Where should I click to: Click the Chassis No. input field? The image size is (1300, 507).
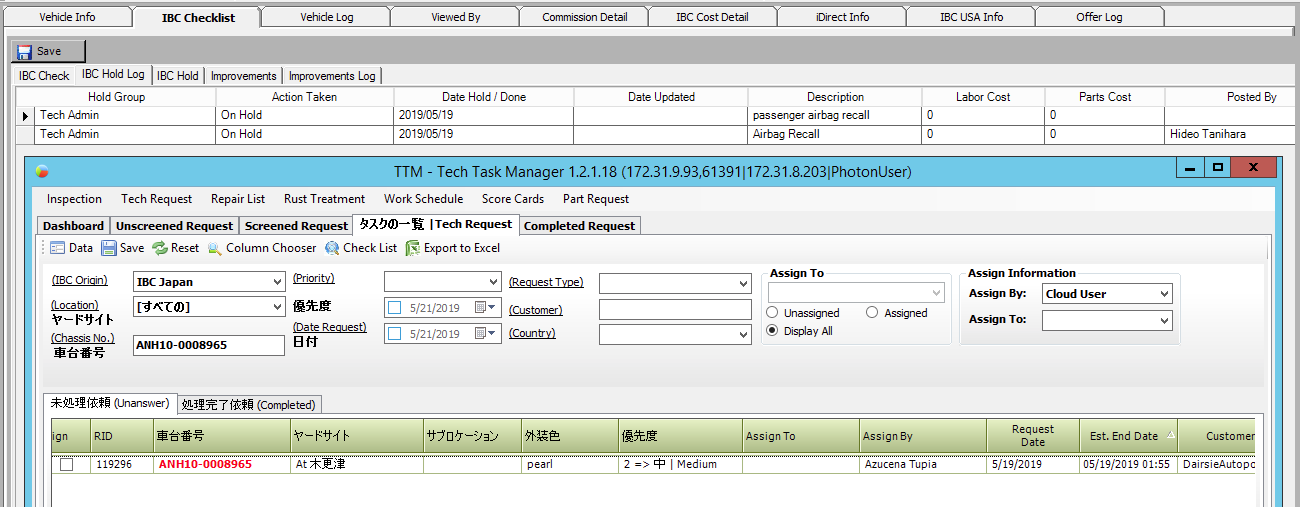(x=209, y=345)
